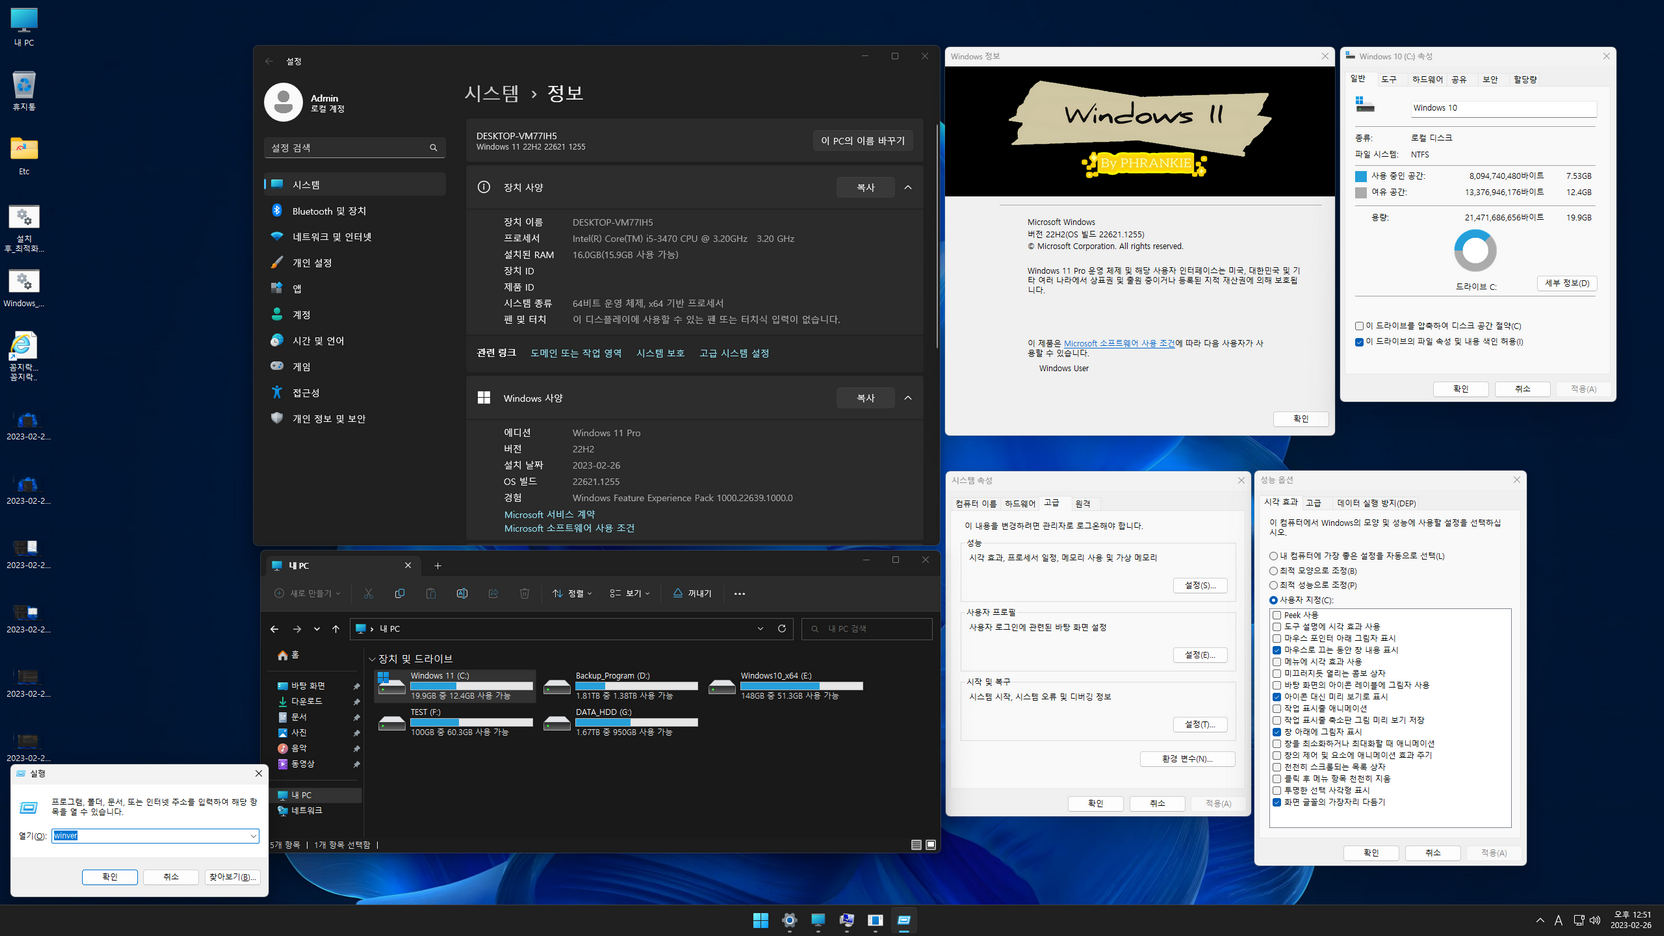Click the Share icon in File Explorer toolbar
This screenshot has width=1664, height=936.
[493, 593]
